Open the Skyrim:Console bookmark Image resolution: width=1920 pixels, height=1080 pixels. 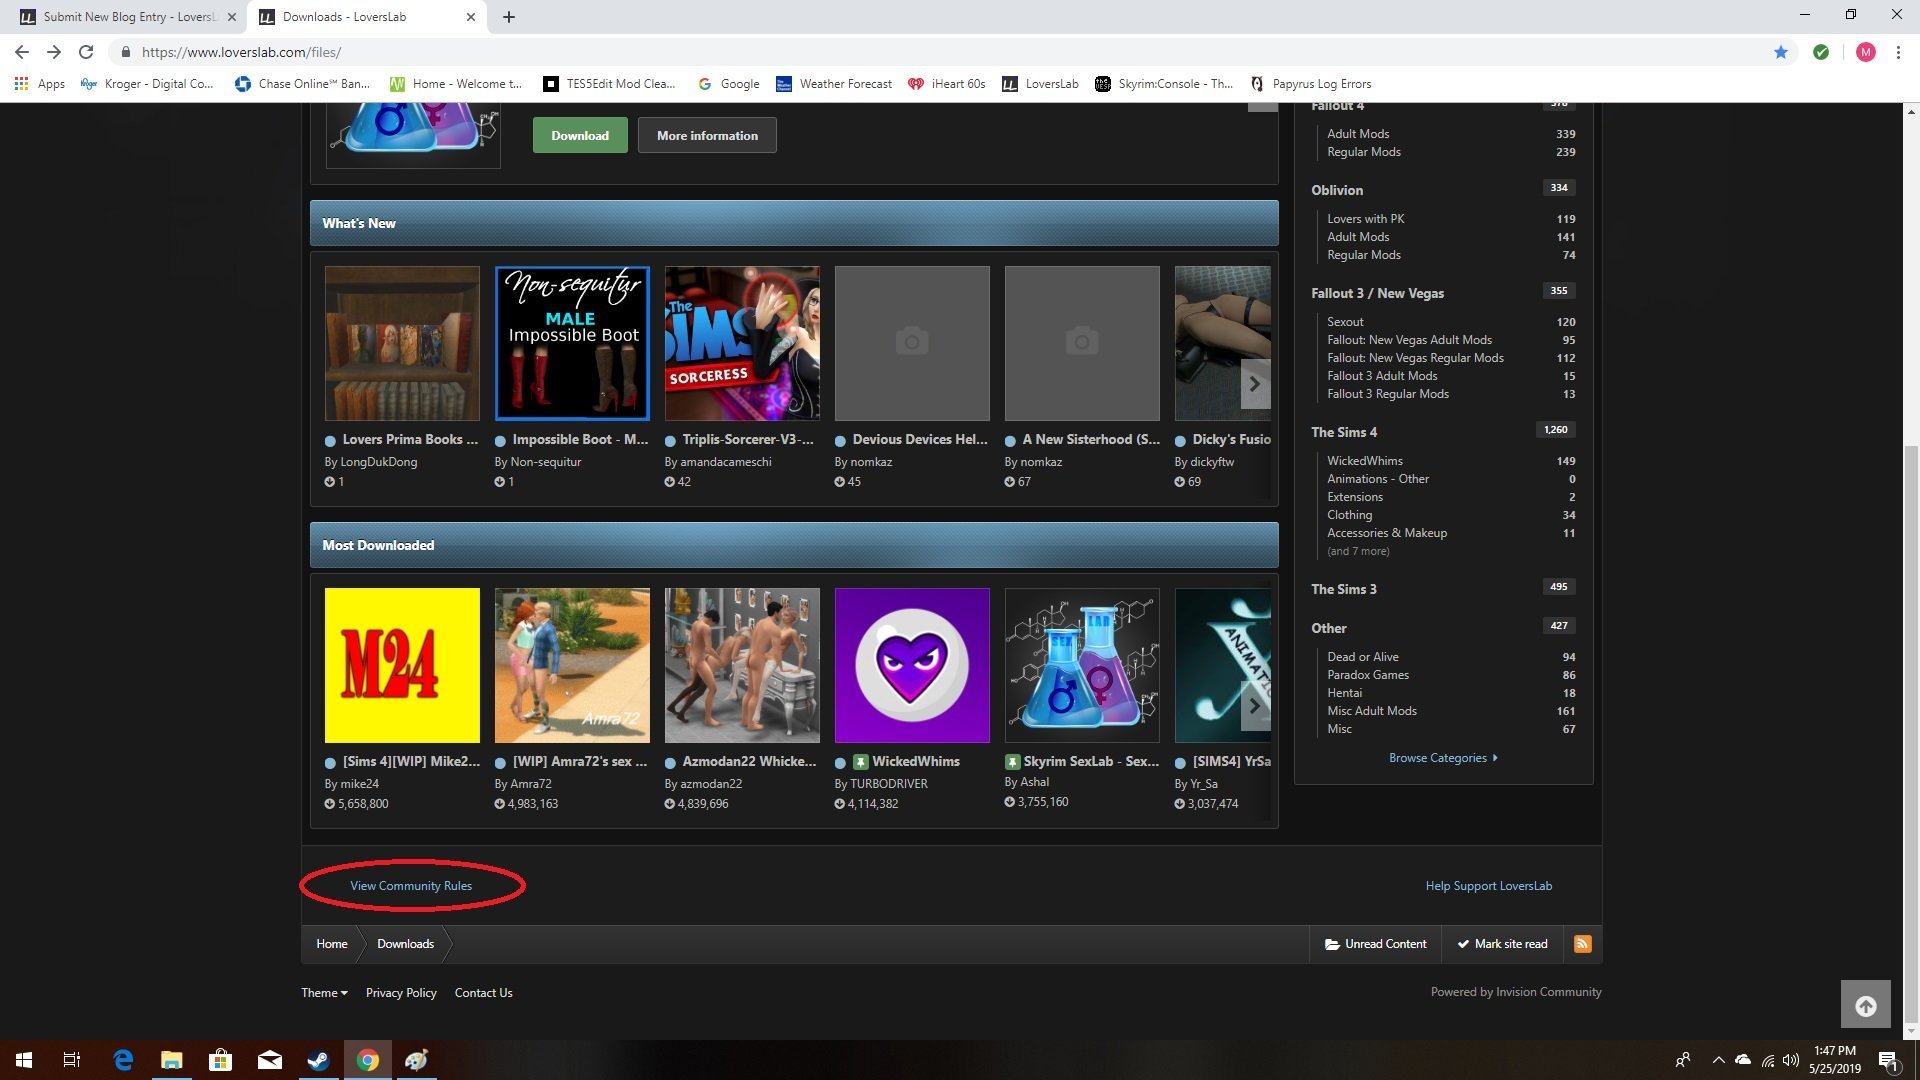tap(1164, 84)
